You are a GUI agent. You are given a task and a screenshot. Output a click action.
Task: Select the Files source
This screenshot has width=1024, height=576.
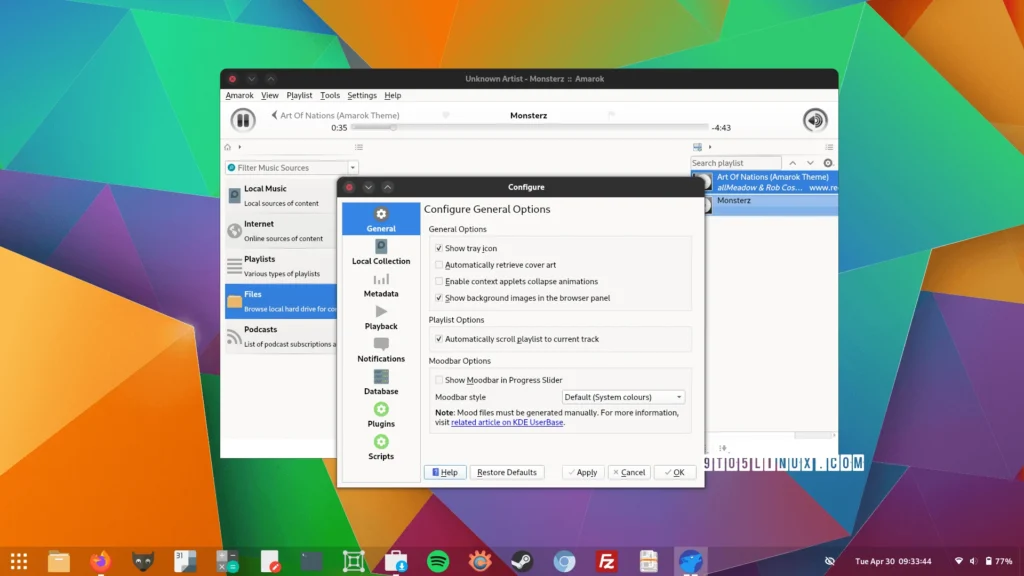281,301
